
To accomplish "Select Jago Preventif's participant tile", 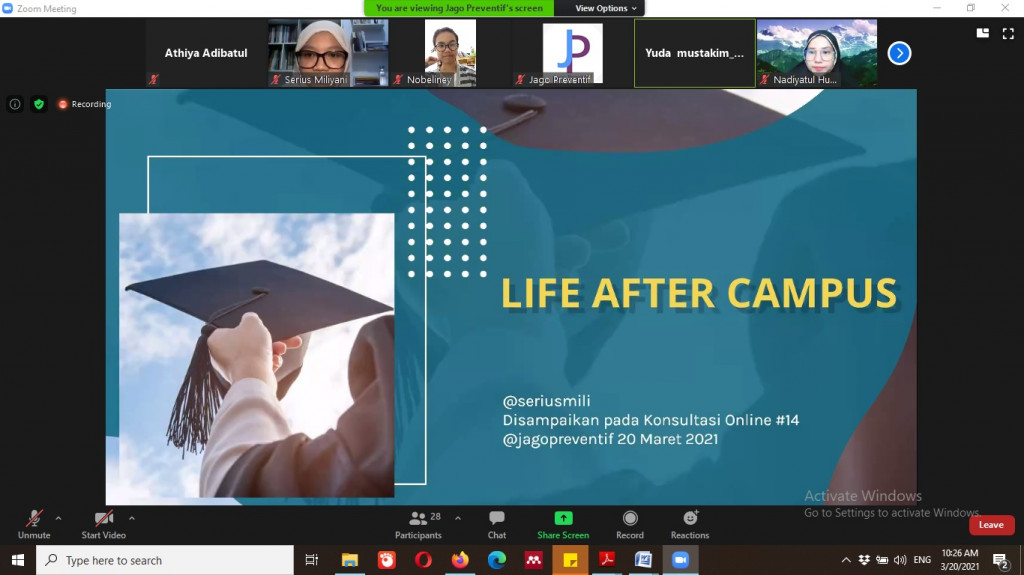I will click(572, 53).
